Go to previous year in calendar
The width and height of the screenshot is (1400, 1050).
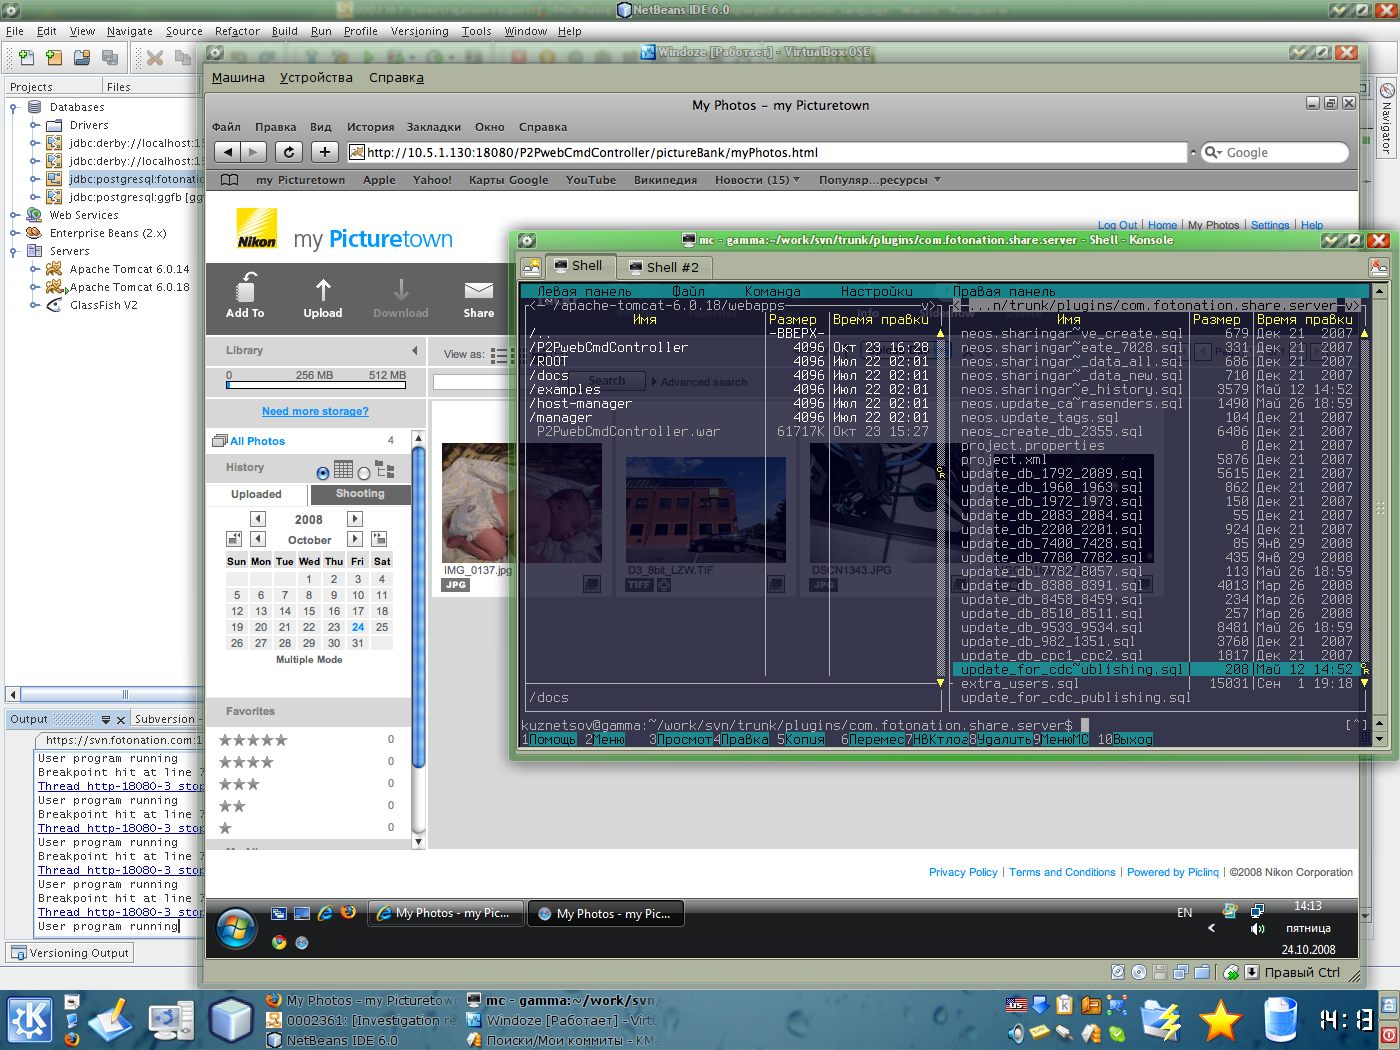tap(258, 519)
